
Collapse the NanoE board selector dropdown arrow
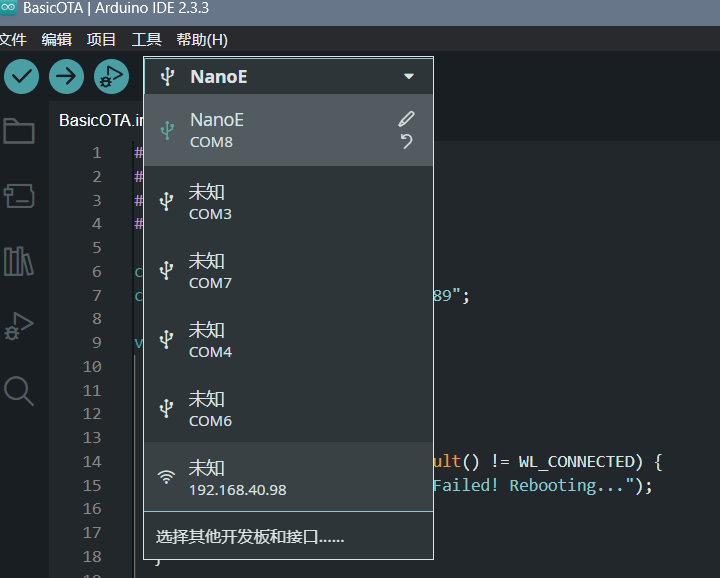pos(409,76)
